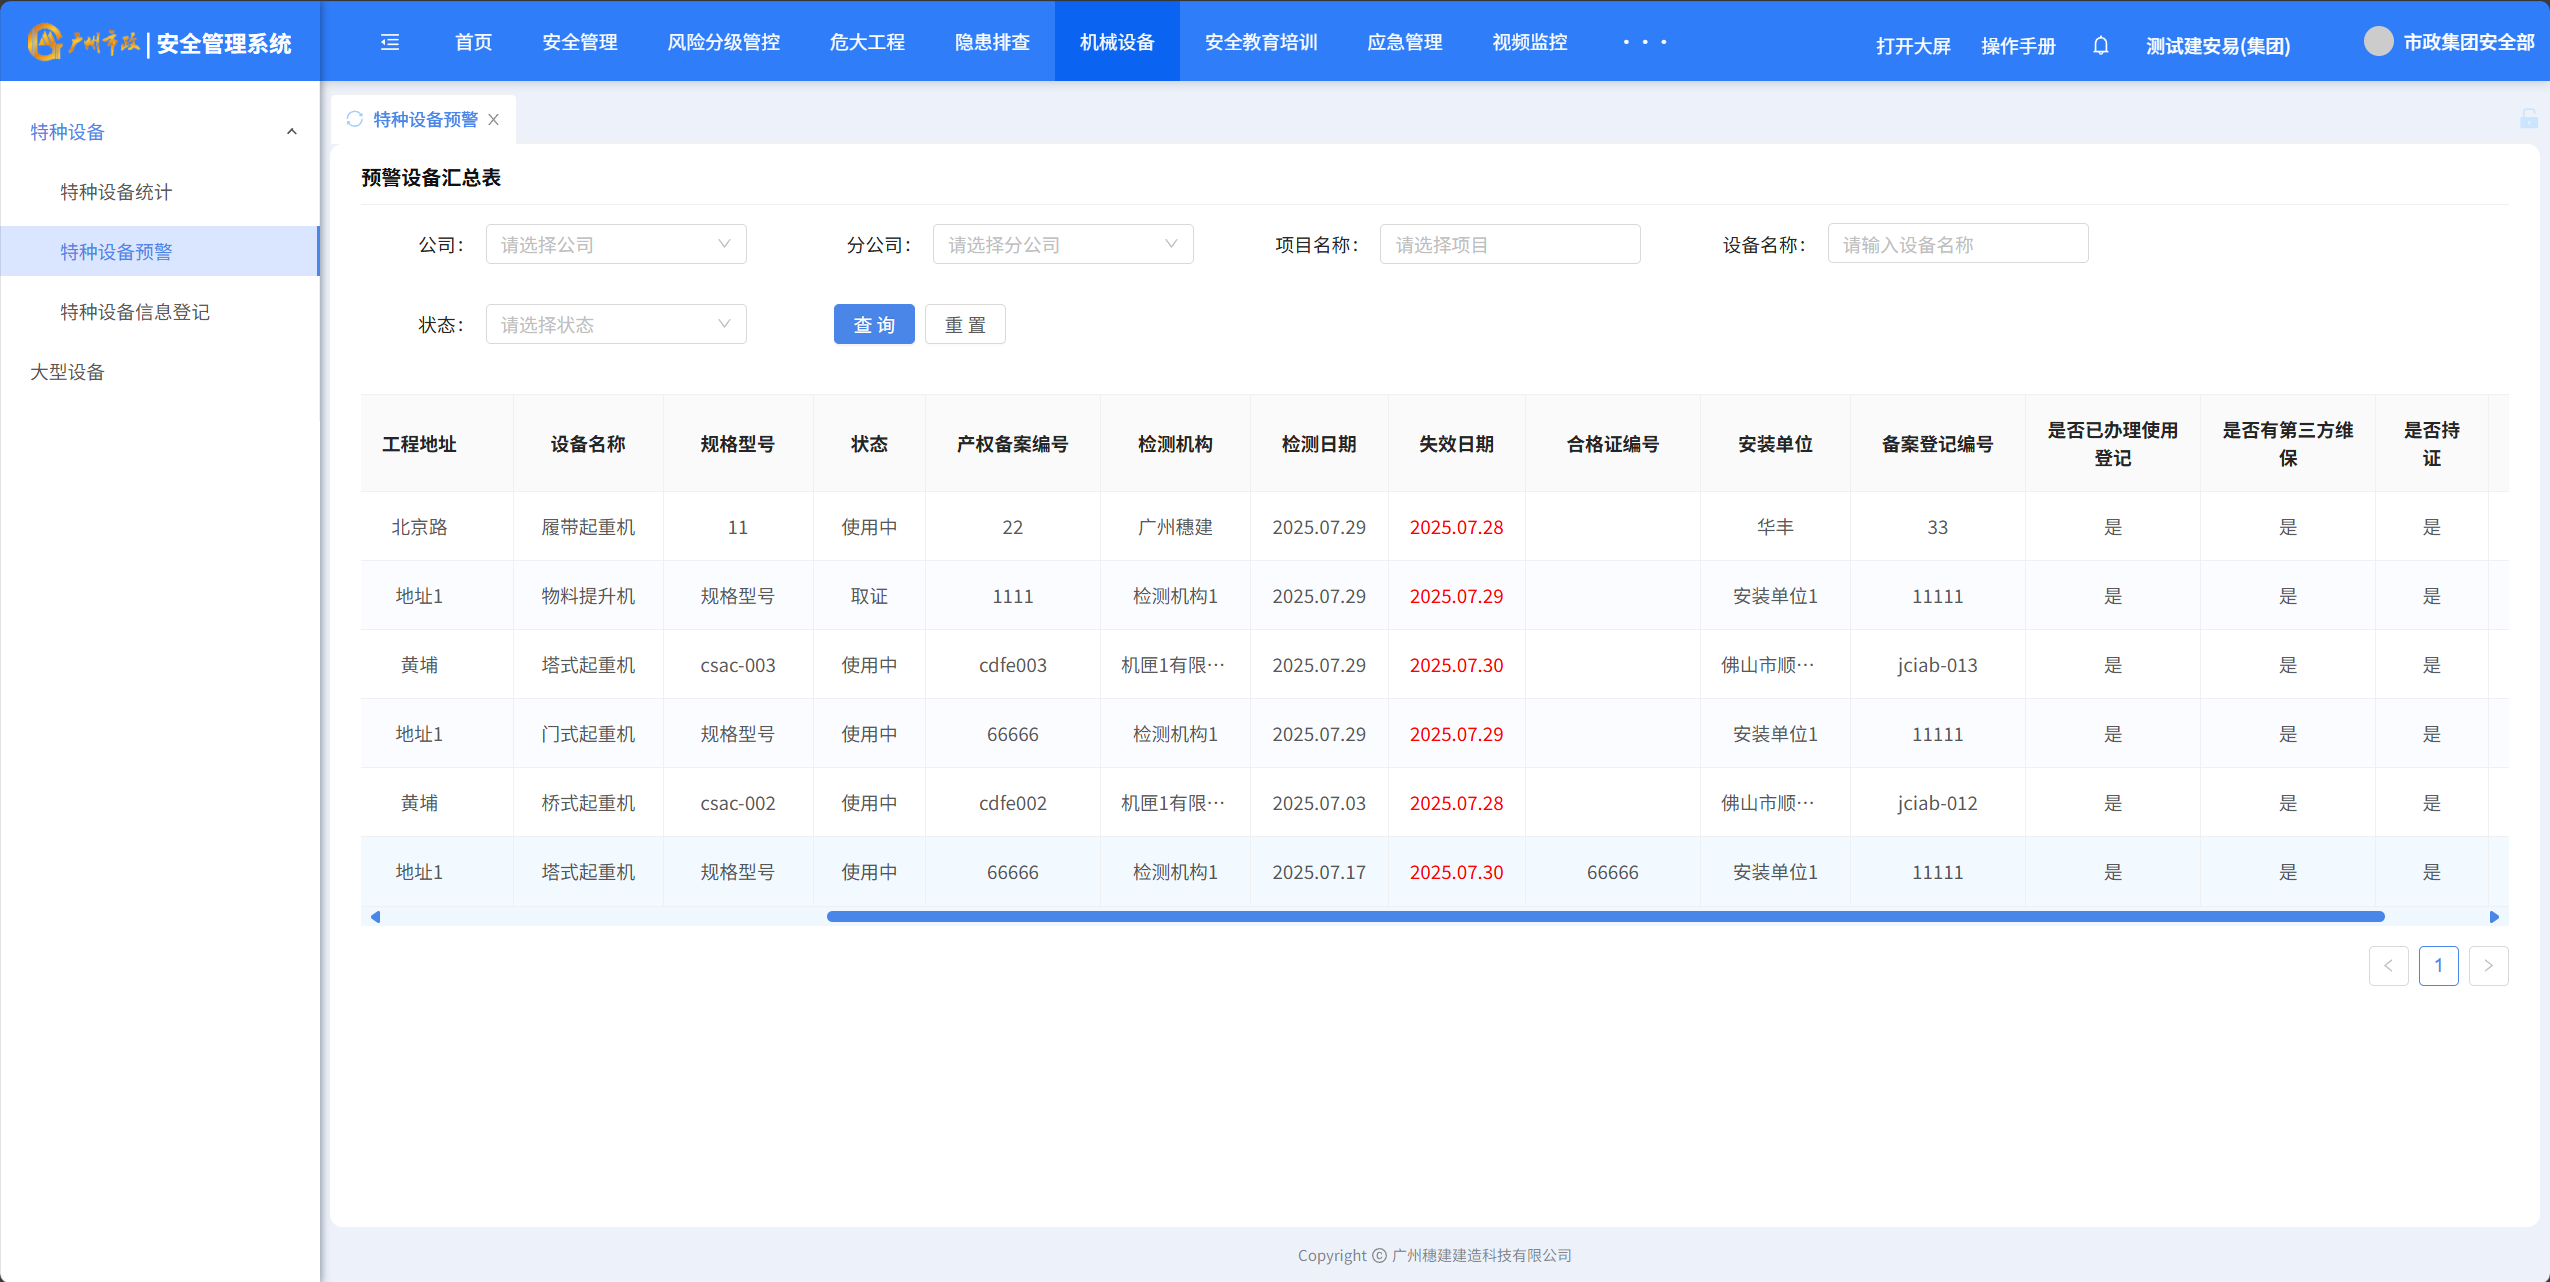
Task: Click the 广州市政 logo
Action: (x=85, y=42)
